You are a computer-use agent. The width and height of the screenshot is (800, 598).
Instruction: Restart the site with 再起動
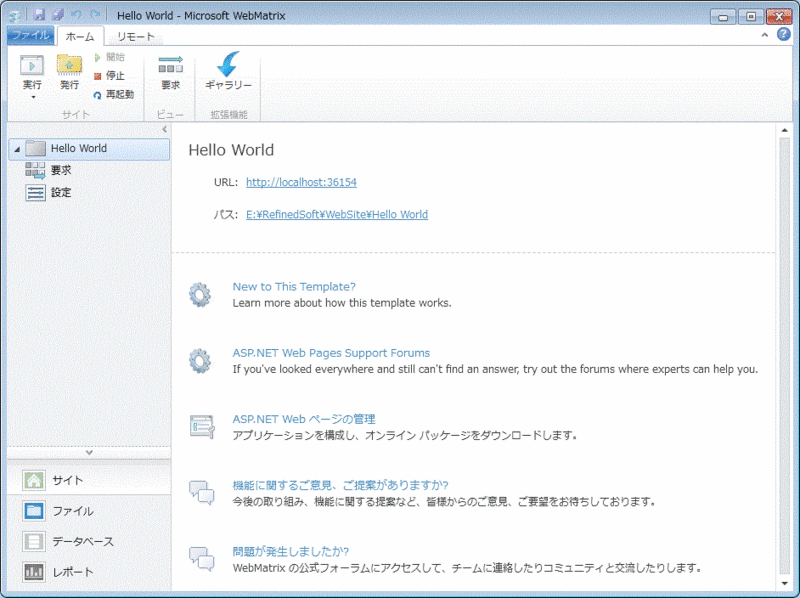tap(114, 94)
